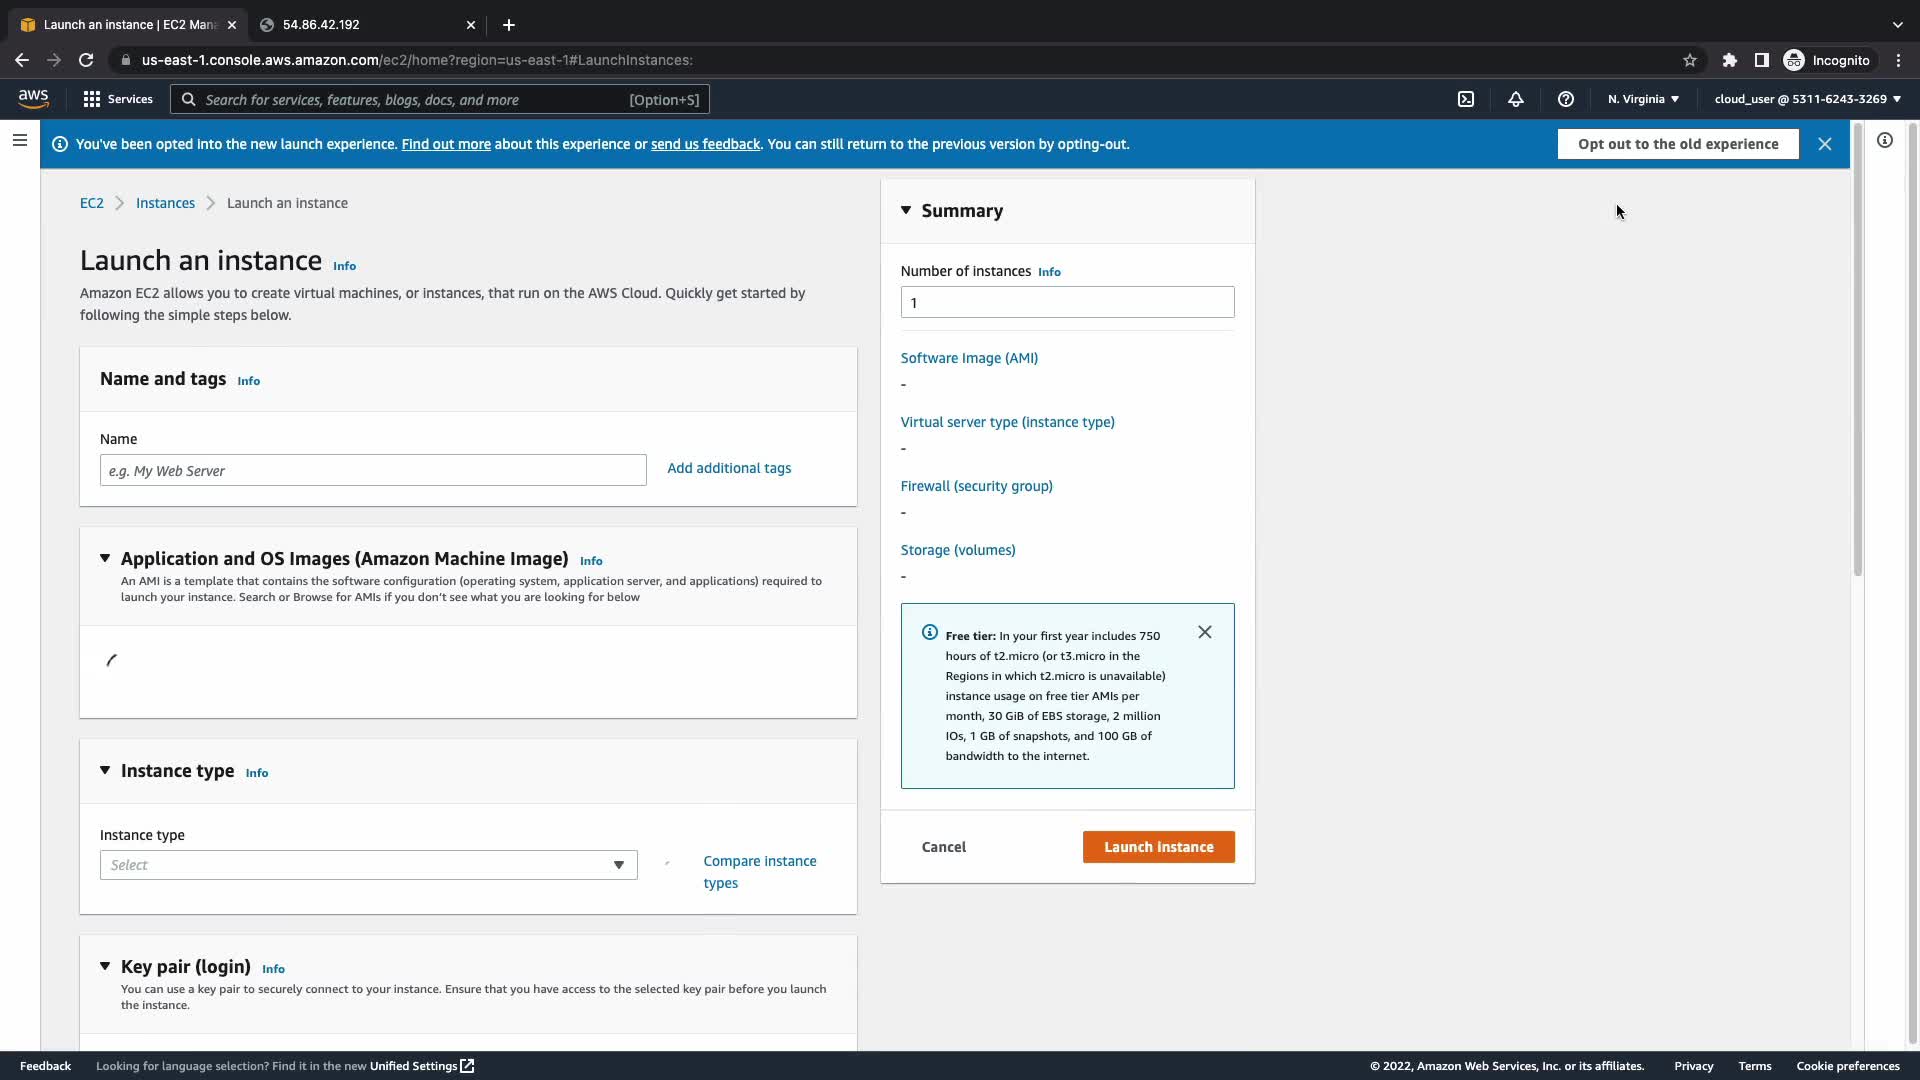The width and height of the screenshot is (1920, 1080).
Task: Switch to the 54.86.42.192 browser tab
Action: coord(360,25)
